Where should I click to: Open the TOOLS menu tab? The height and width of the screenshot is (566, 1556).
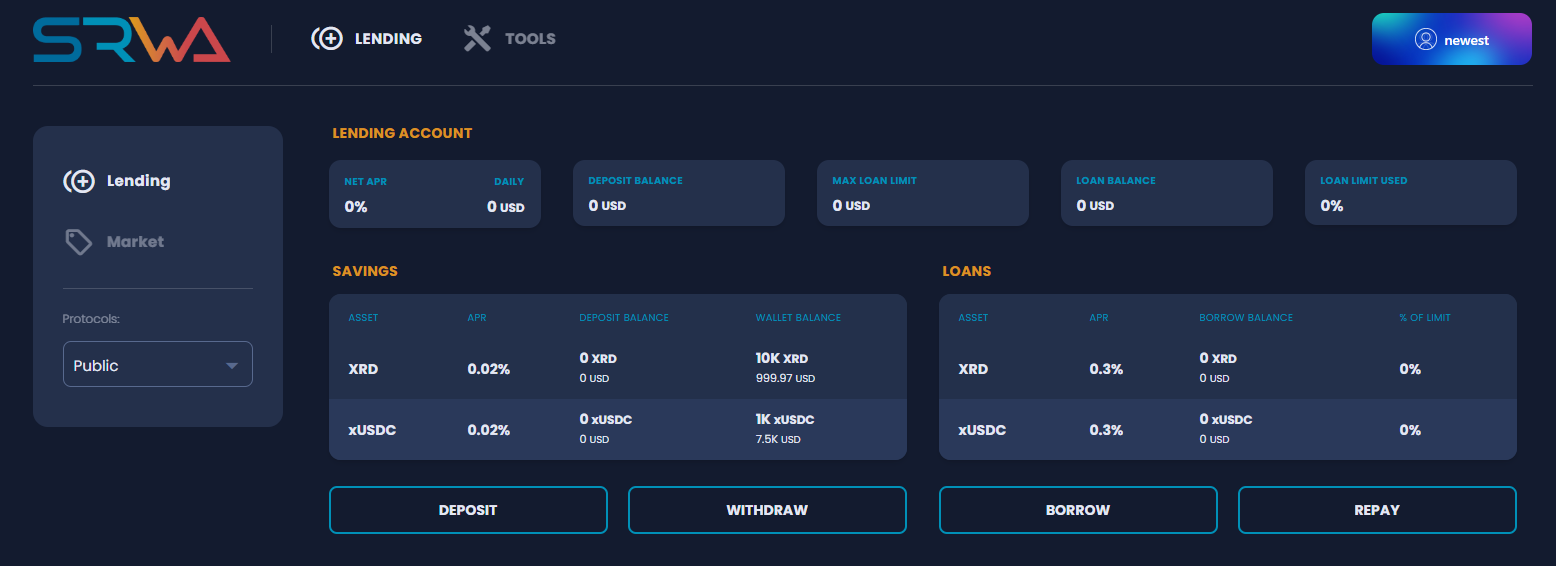529,39
